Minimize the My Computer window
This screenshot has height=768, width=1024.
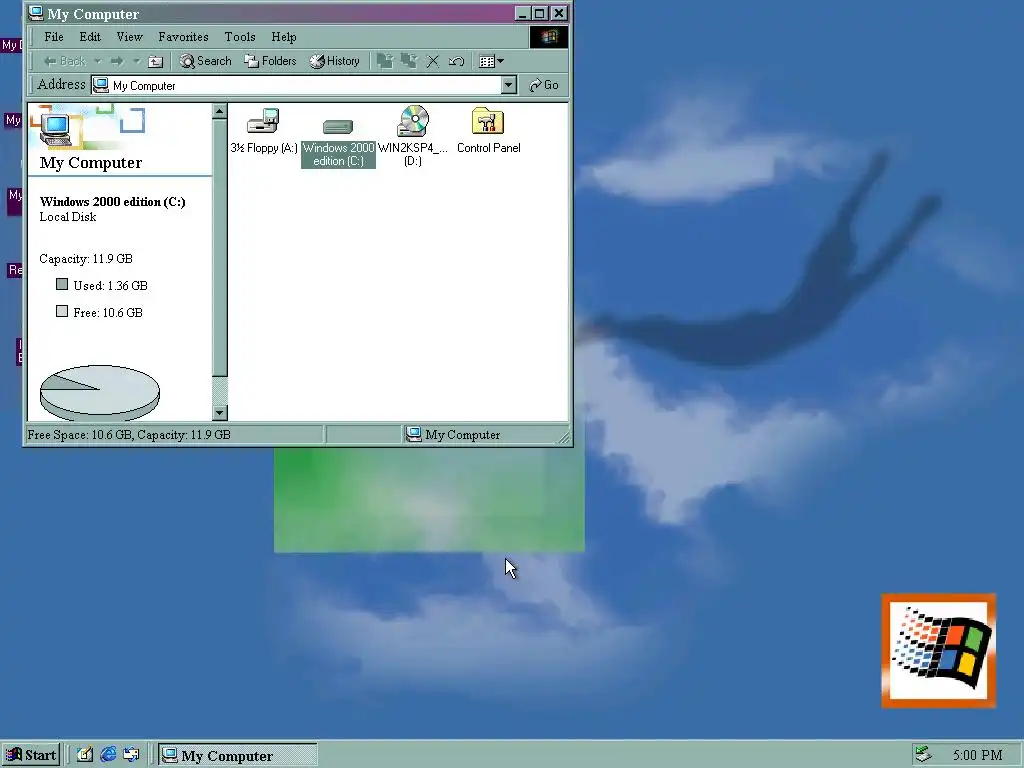coord(522,13)
